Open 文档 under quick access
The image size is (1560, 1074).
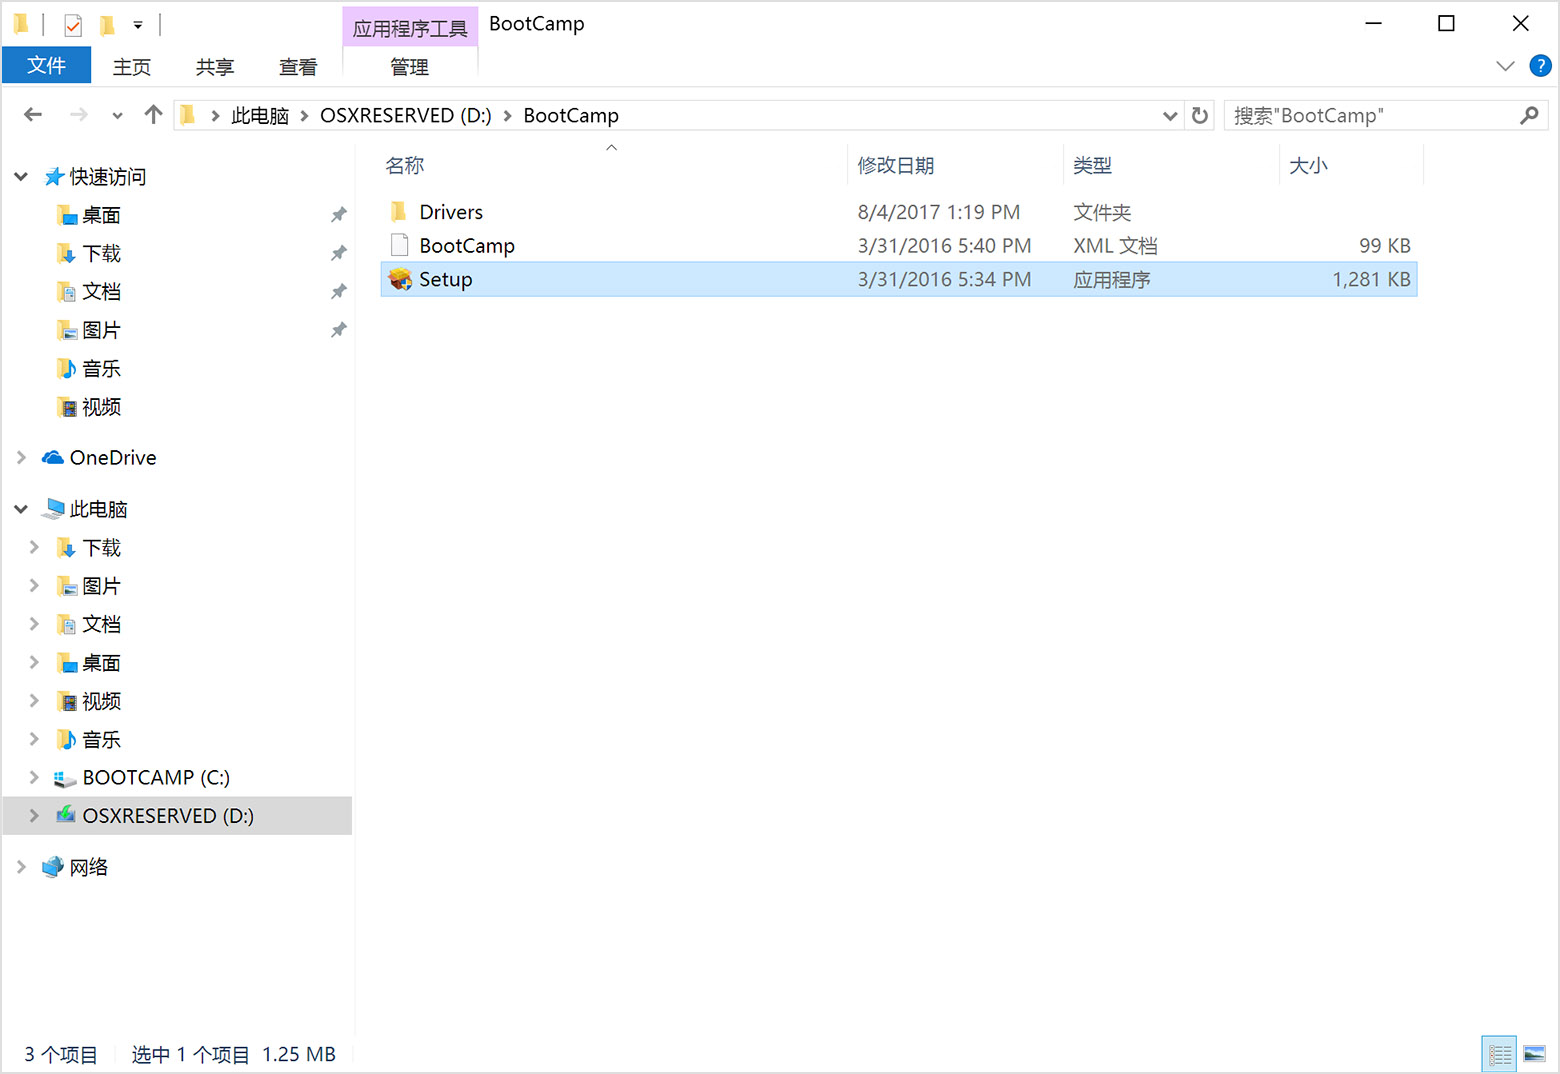coord(101,291)
